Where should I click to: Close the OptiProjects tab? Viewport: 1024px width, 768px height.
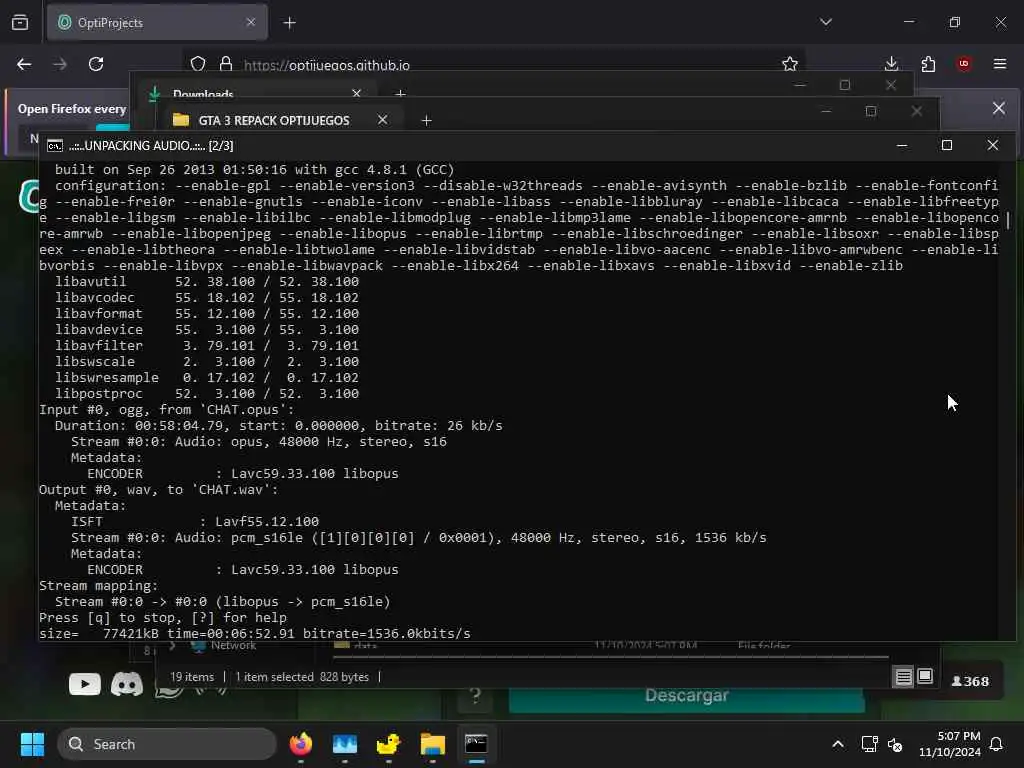pyautogui.click(x=251, y=22)
